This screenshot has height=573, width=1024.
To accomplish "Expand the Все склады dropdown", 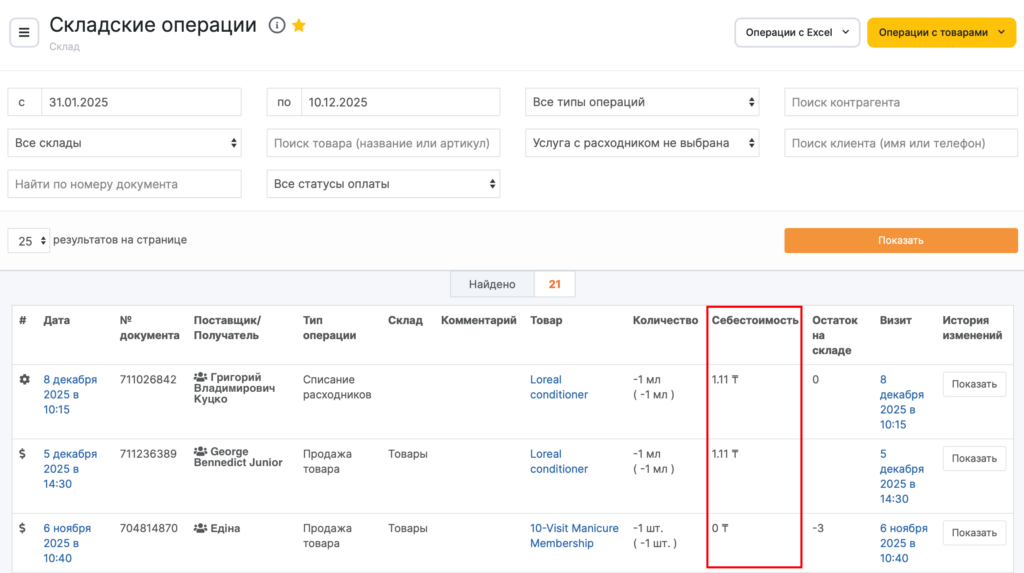I will [124, 143].
